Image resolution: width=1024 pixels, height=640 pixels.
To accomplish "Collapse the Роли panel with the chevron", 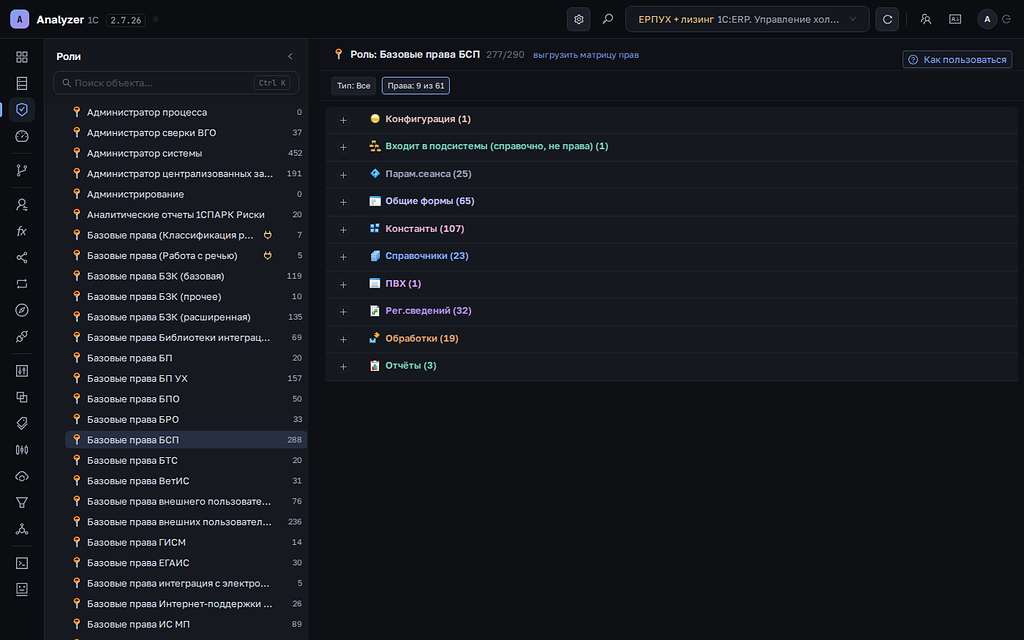I will pos(291,56).
